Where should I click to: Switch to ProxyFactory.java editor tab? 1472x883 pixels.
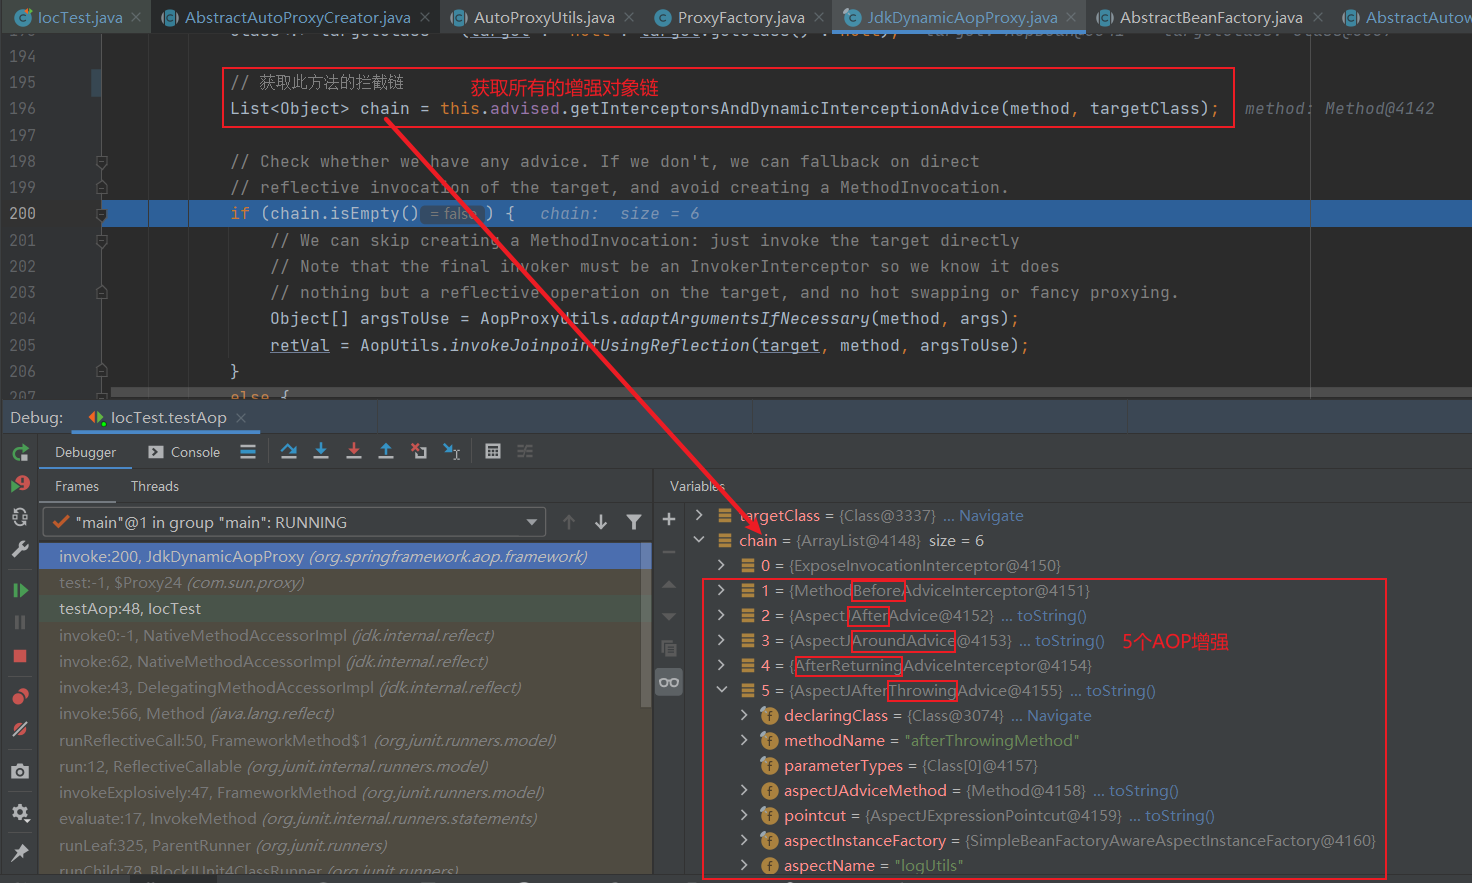pyautogui.click(x=741, y=17)
